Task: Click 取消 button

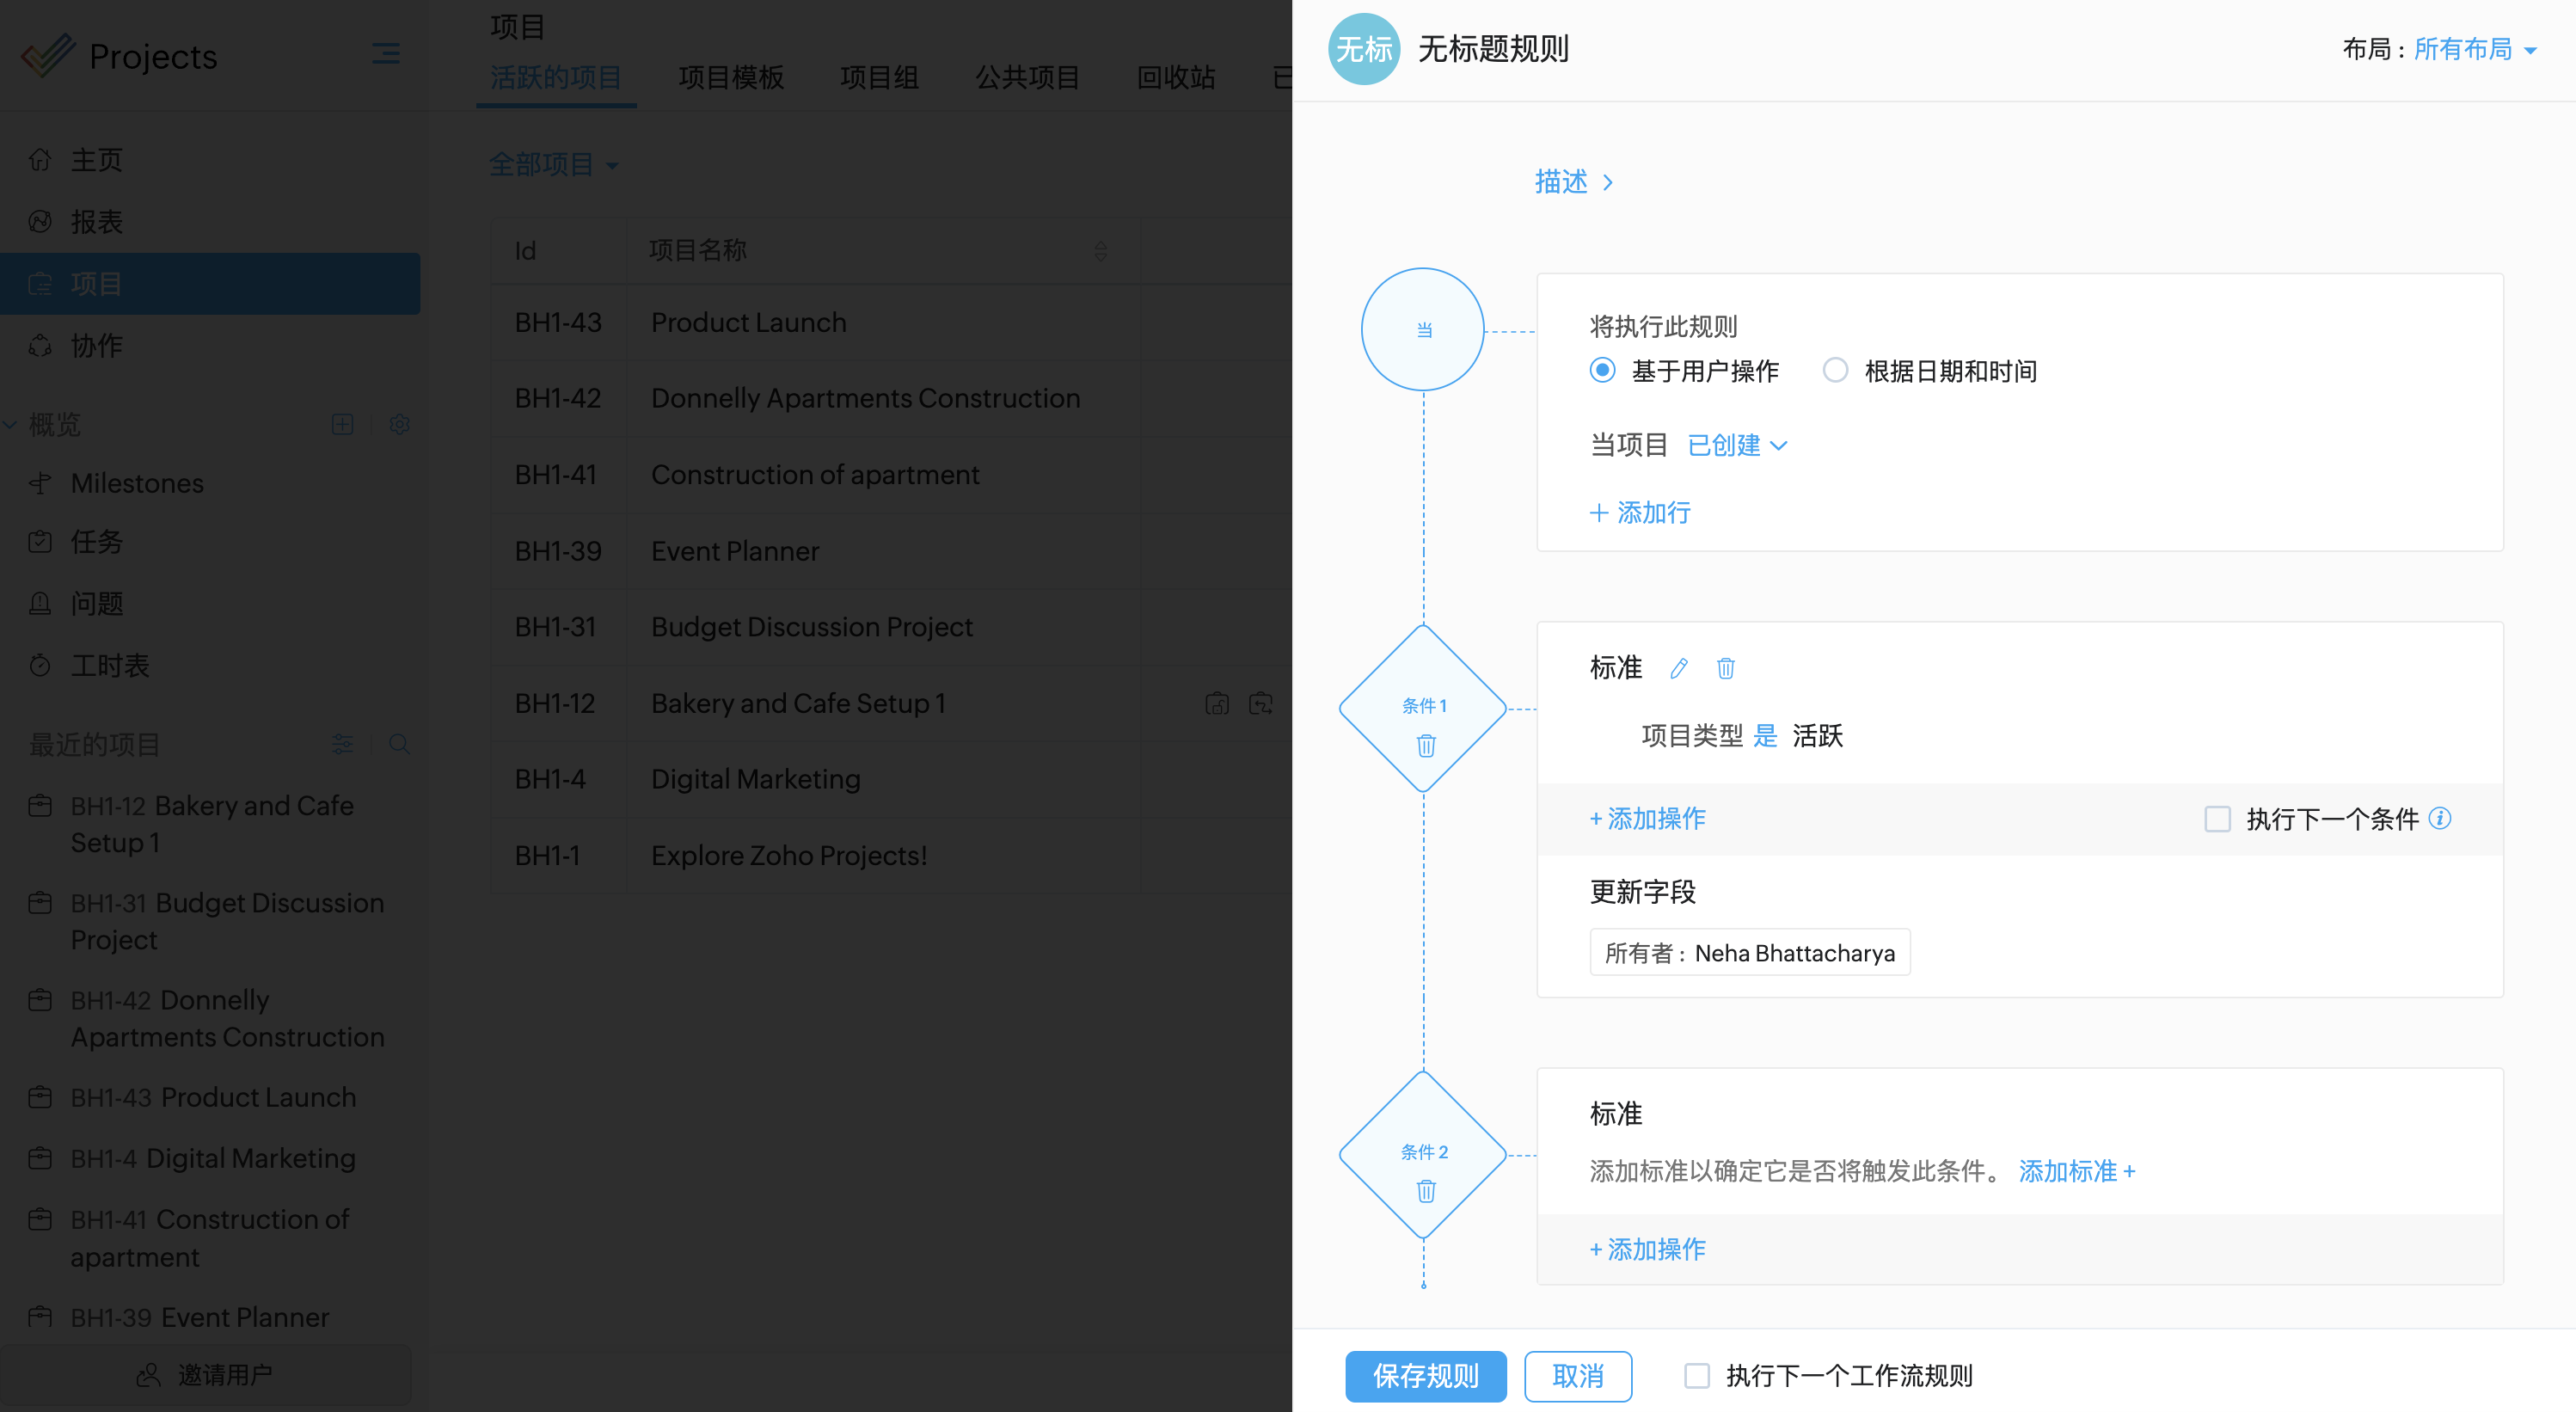Action: (1577, 1376)
